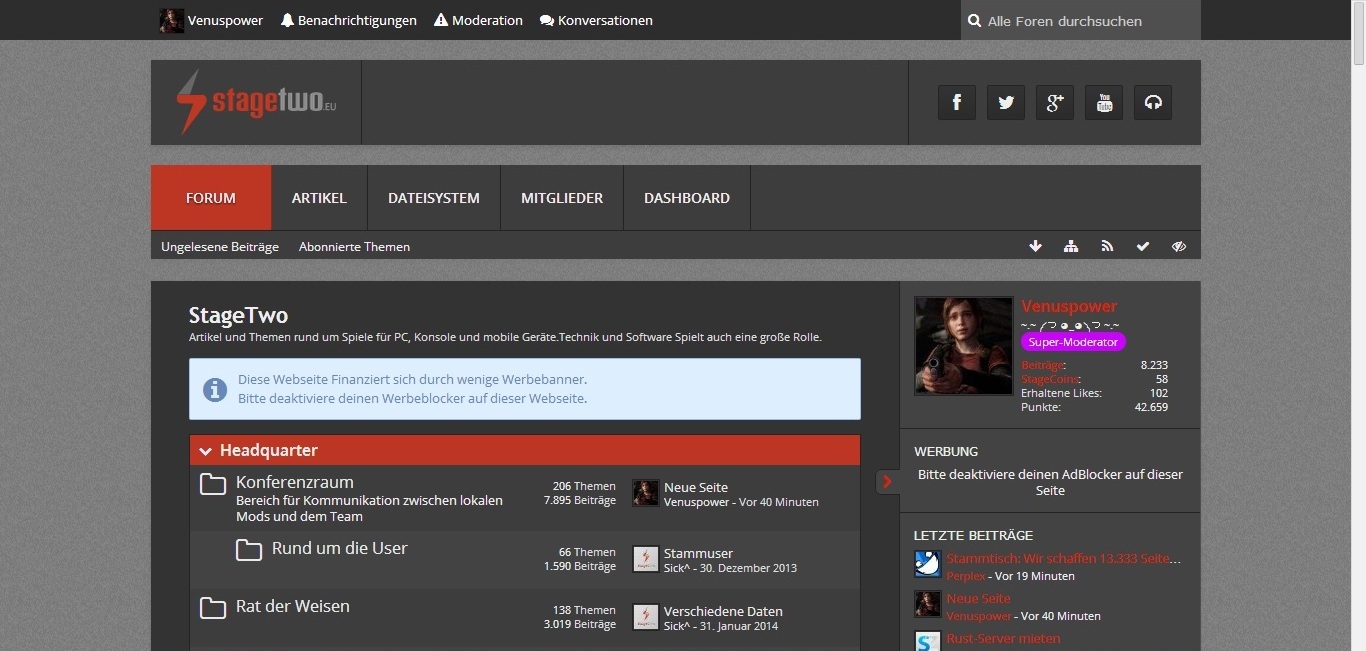This screenshot has height=651, width=1366.
Task: Open the Konferenzraum forum
Action: click(x=295, y=482)
